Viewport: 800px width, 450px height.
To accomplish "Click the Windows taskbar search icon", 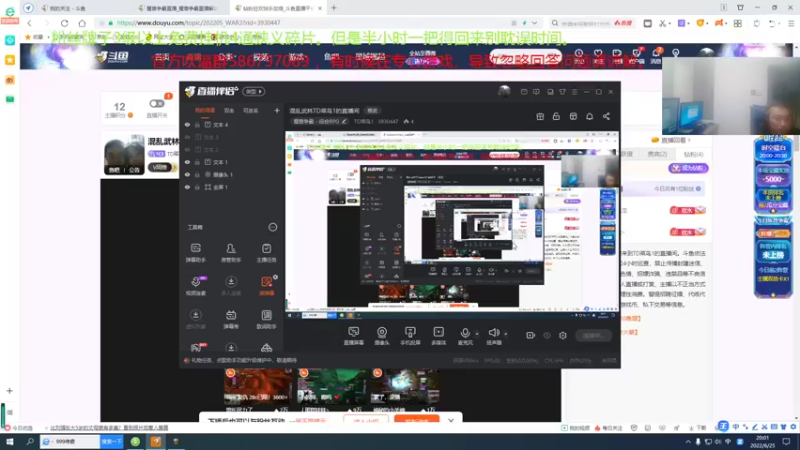I will click(x=30, y=441).
